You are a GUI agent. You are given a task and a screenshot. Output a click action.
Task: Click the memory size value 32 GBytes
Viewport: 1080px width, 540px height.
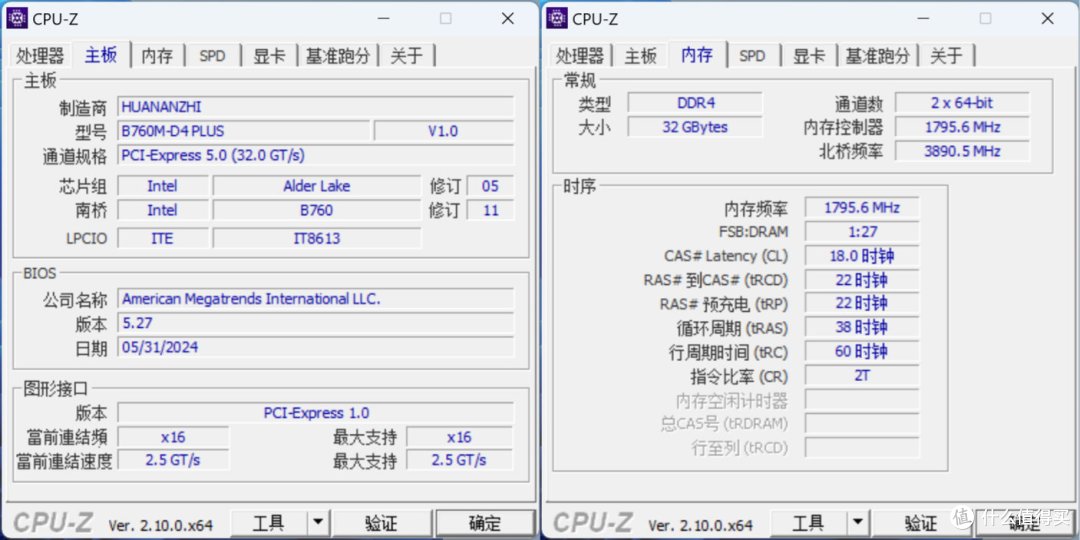click(695, 127)
